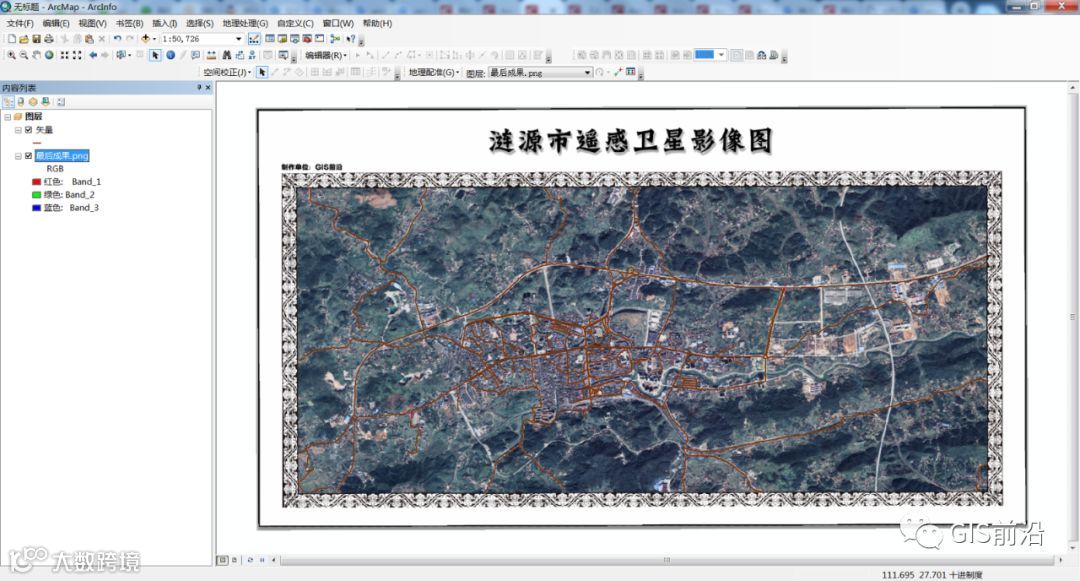The image size is (1080, 581).
Task: Click the 空间校正(J) button
Action: (x=227, y=72)
